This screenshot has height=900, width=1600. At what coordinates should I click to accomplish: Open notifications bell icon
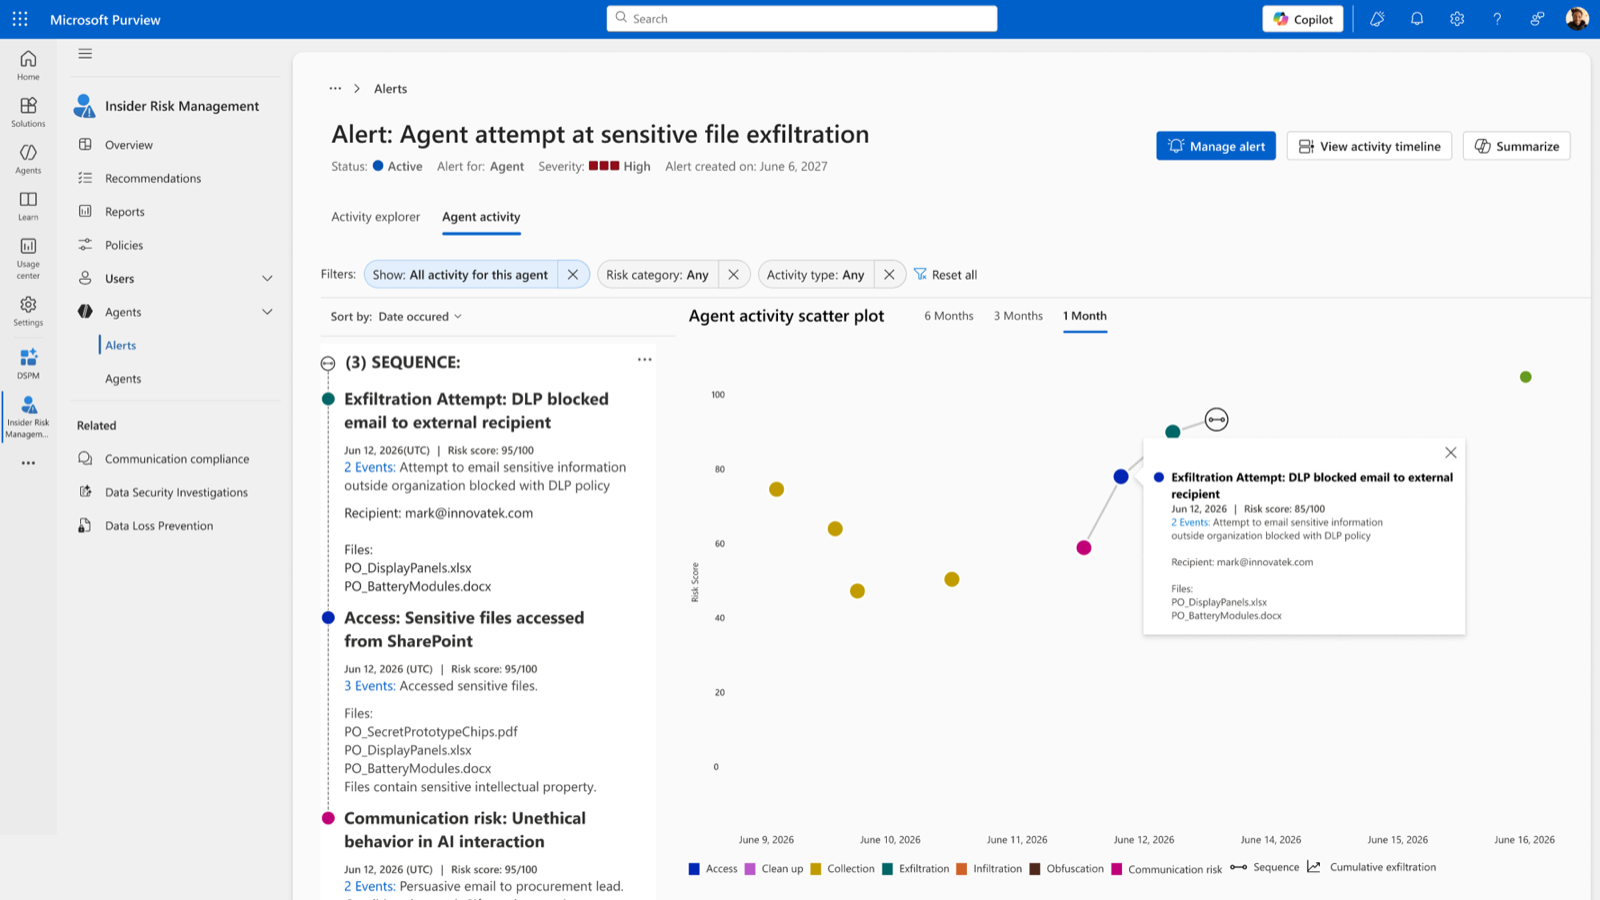pos(1417,19)
